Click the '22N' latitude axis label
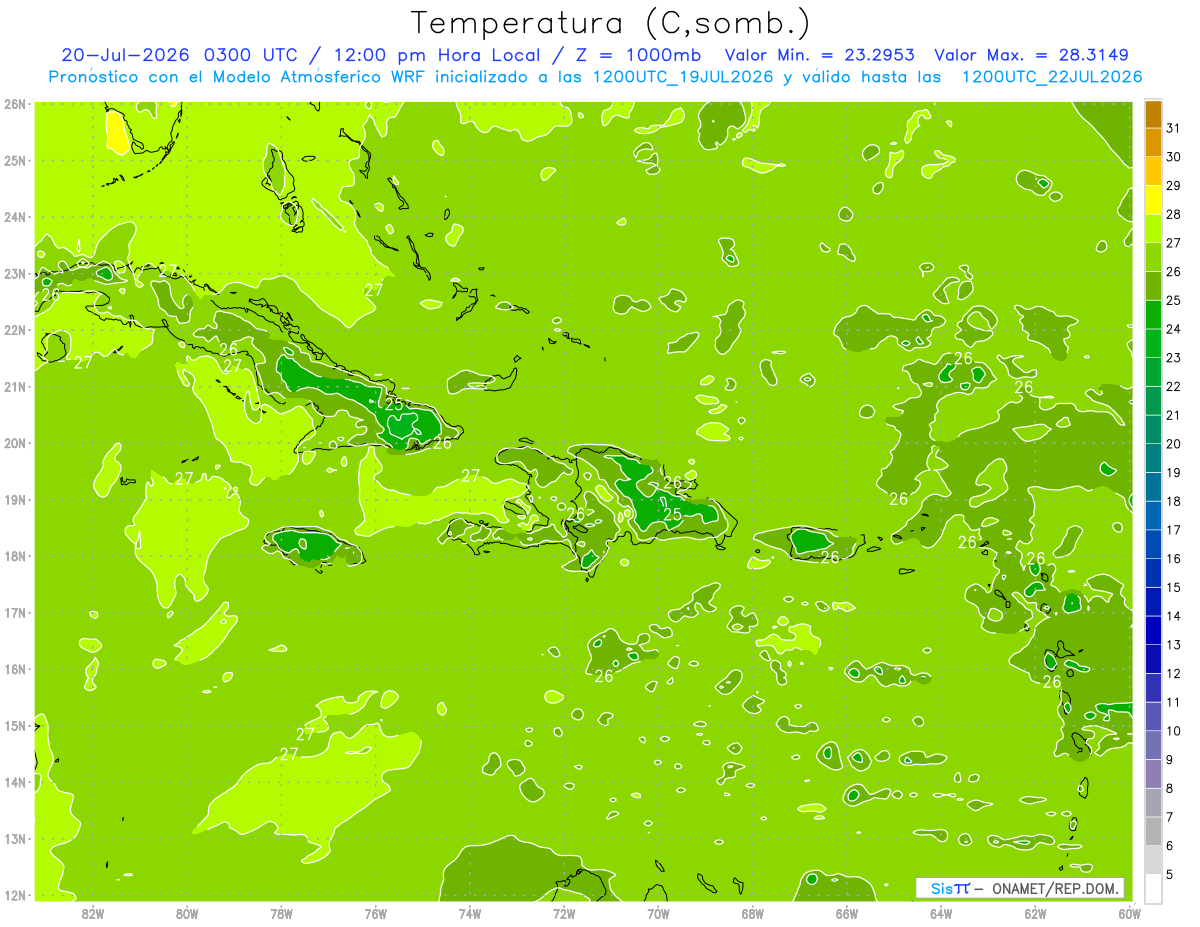This screenshot has height=927, width=1200. [15, 330]
